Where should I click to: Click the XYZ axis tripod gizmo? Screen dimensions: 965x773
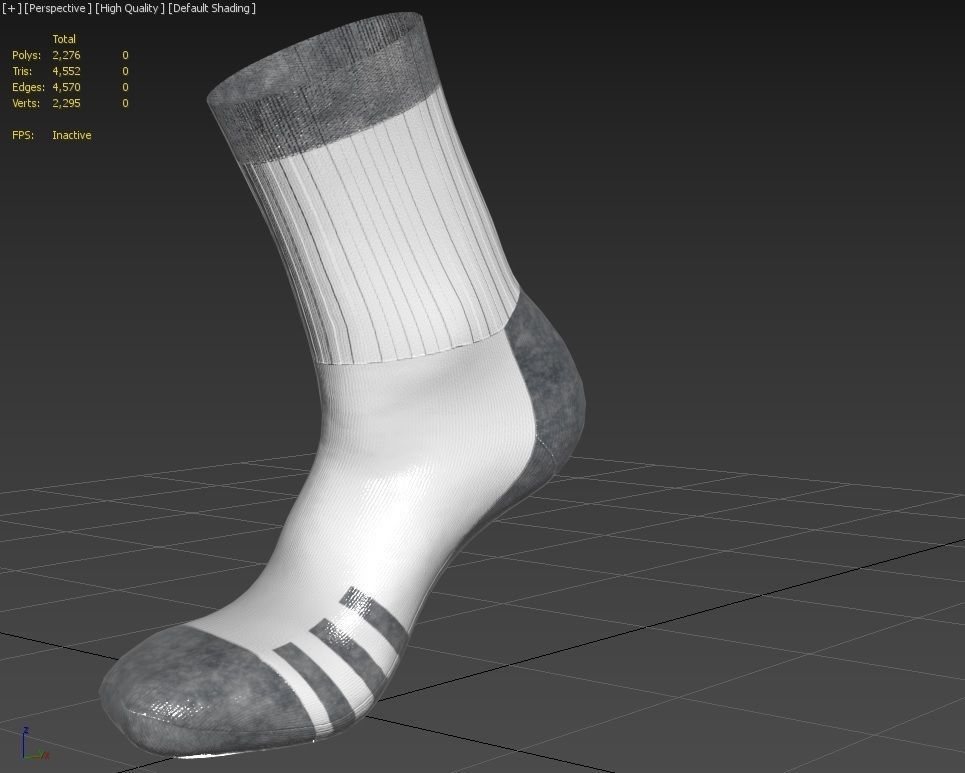(x=34, y=743)
